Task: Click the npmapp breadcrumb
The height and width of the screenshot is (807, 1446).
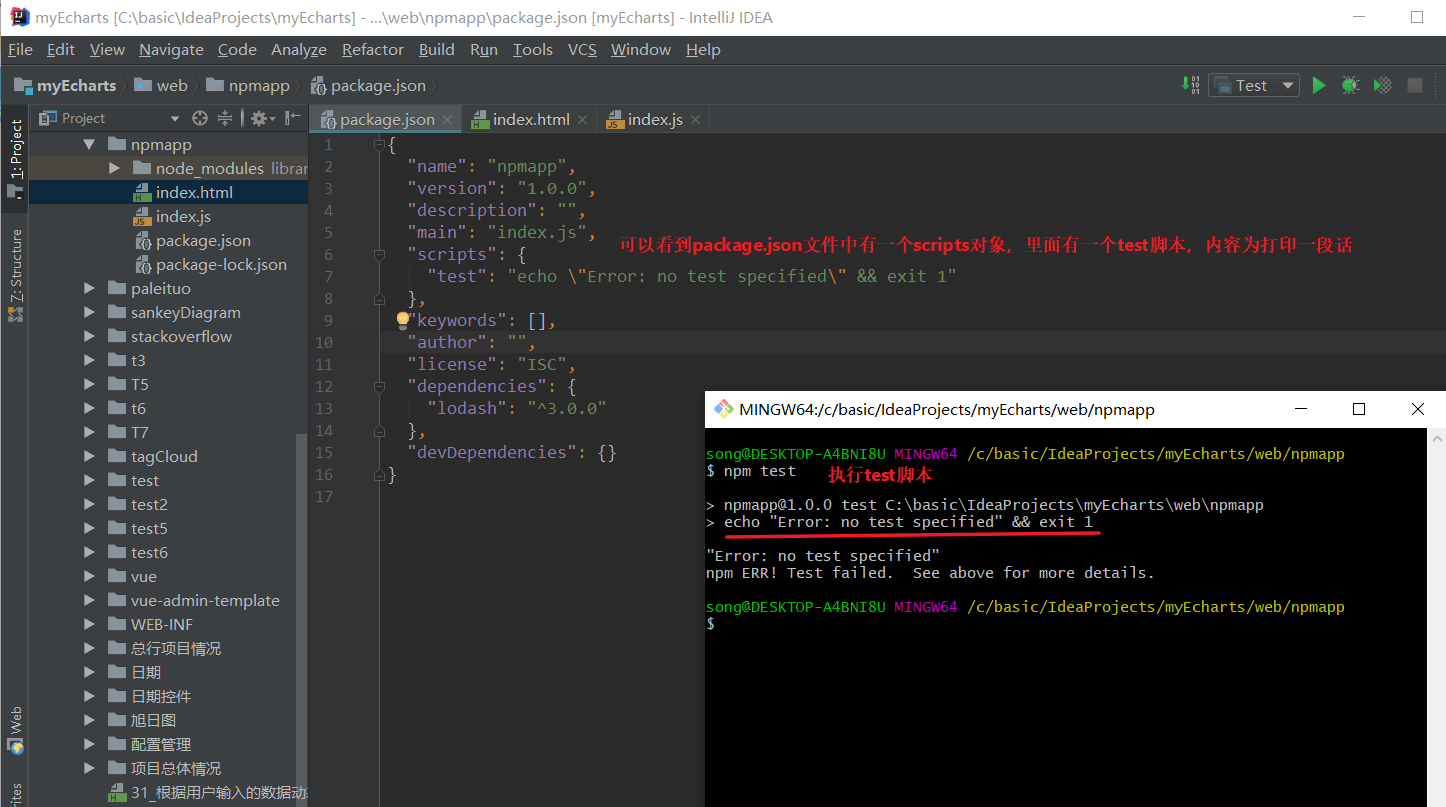Action: pos(248,85)
